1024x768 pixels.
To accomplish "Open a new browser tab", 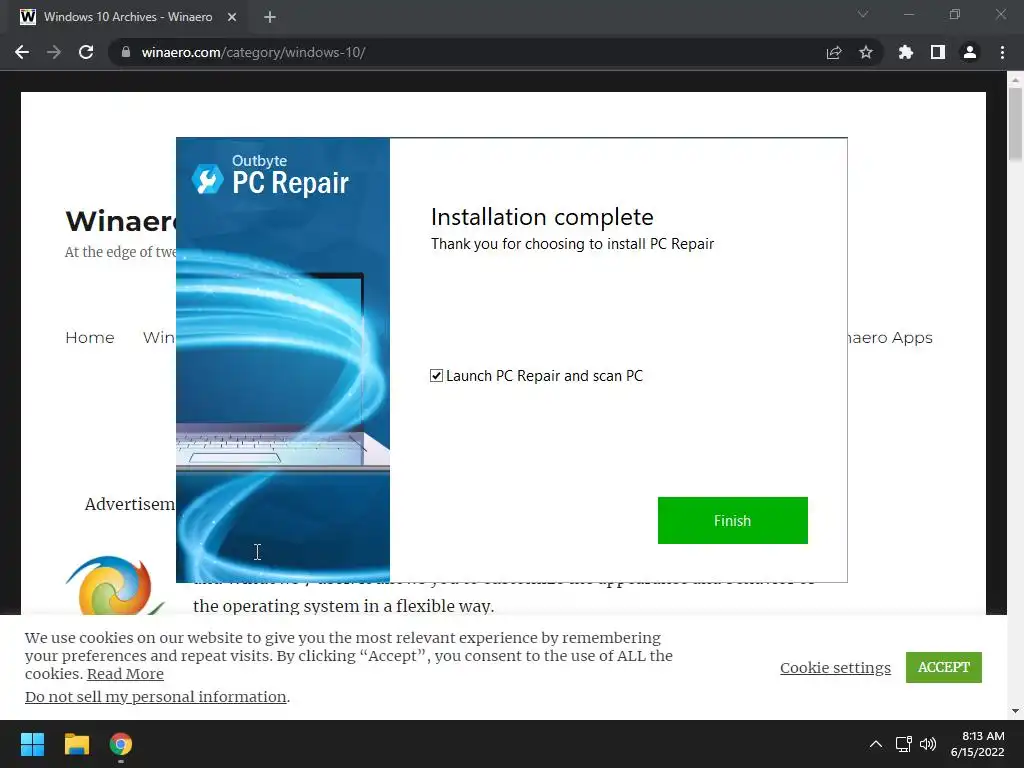I will (x=270, y=17).
